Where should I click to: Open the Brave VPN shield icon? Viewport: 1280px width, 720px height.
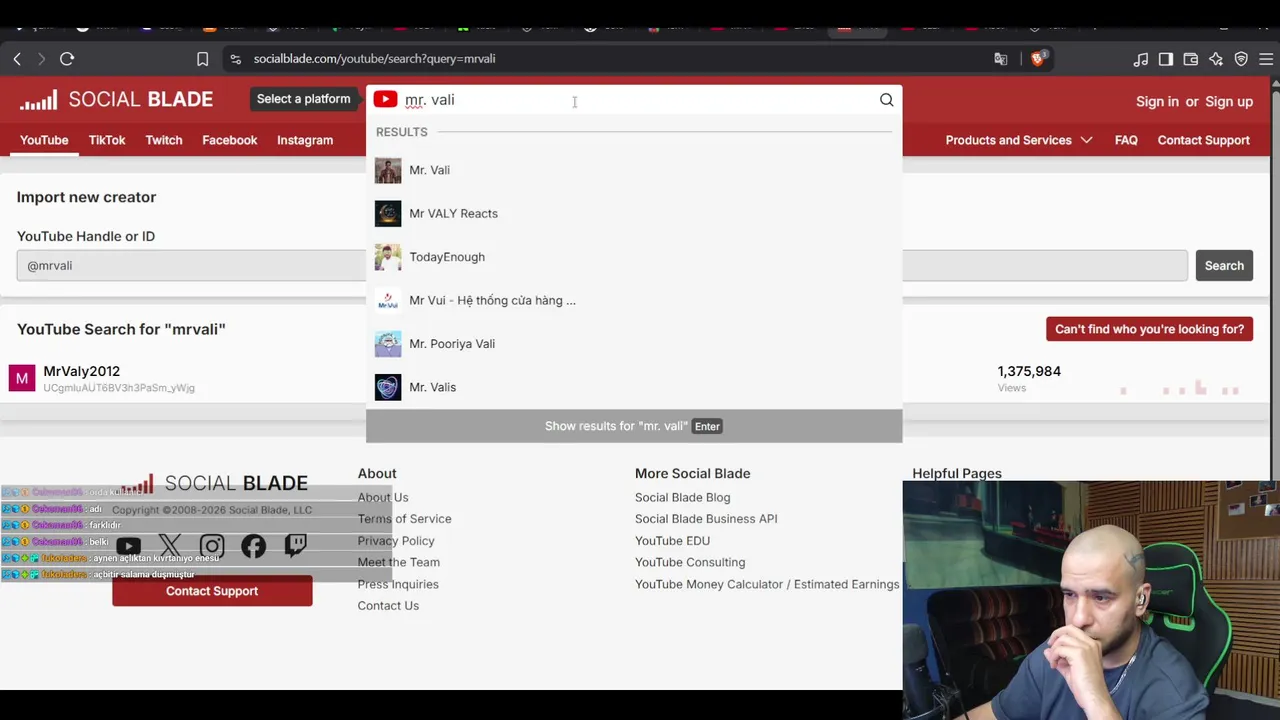pyautogui.click(x=1241, y=59)
